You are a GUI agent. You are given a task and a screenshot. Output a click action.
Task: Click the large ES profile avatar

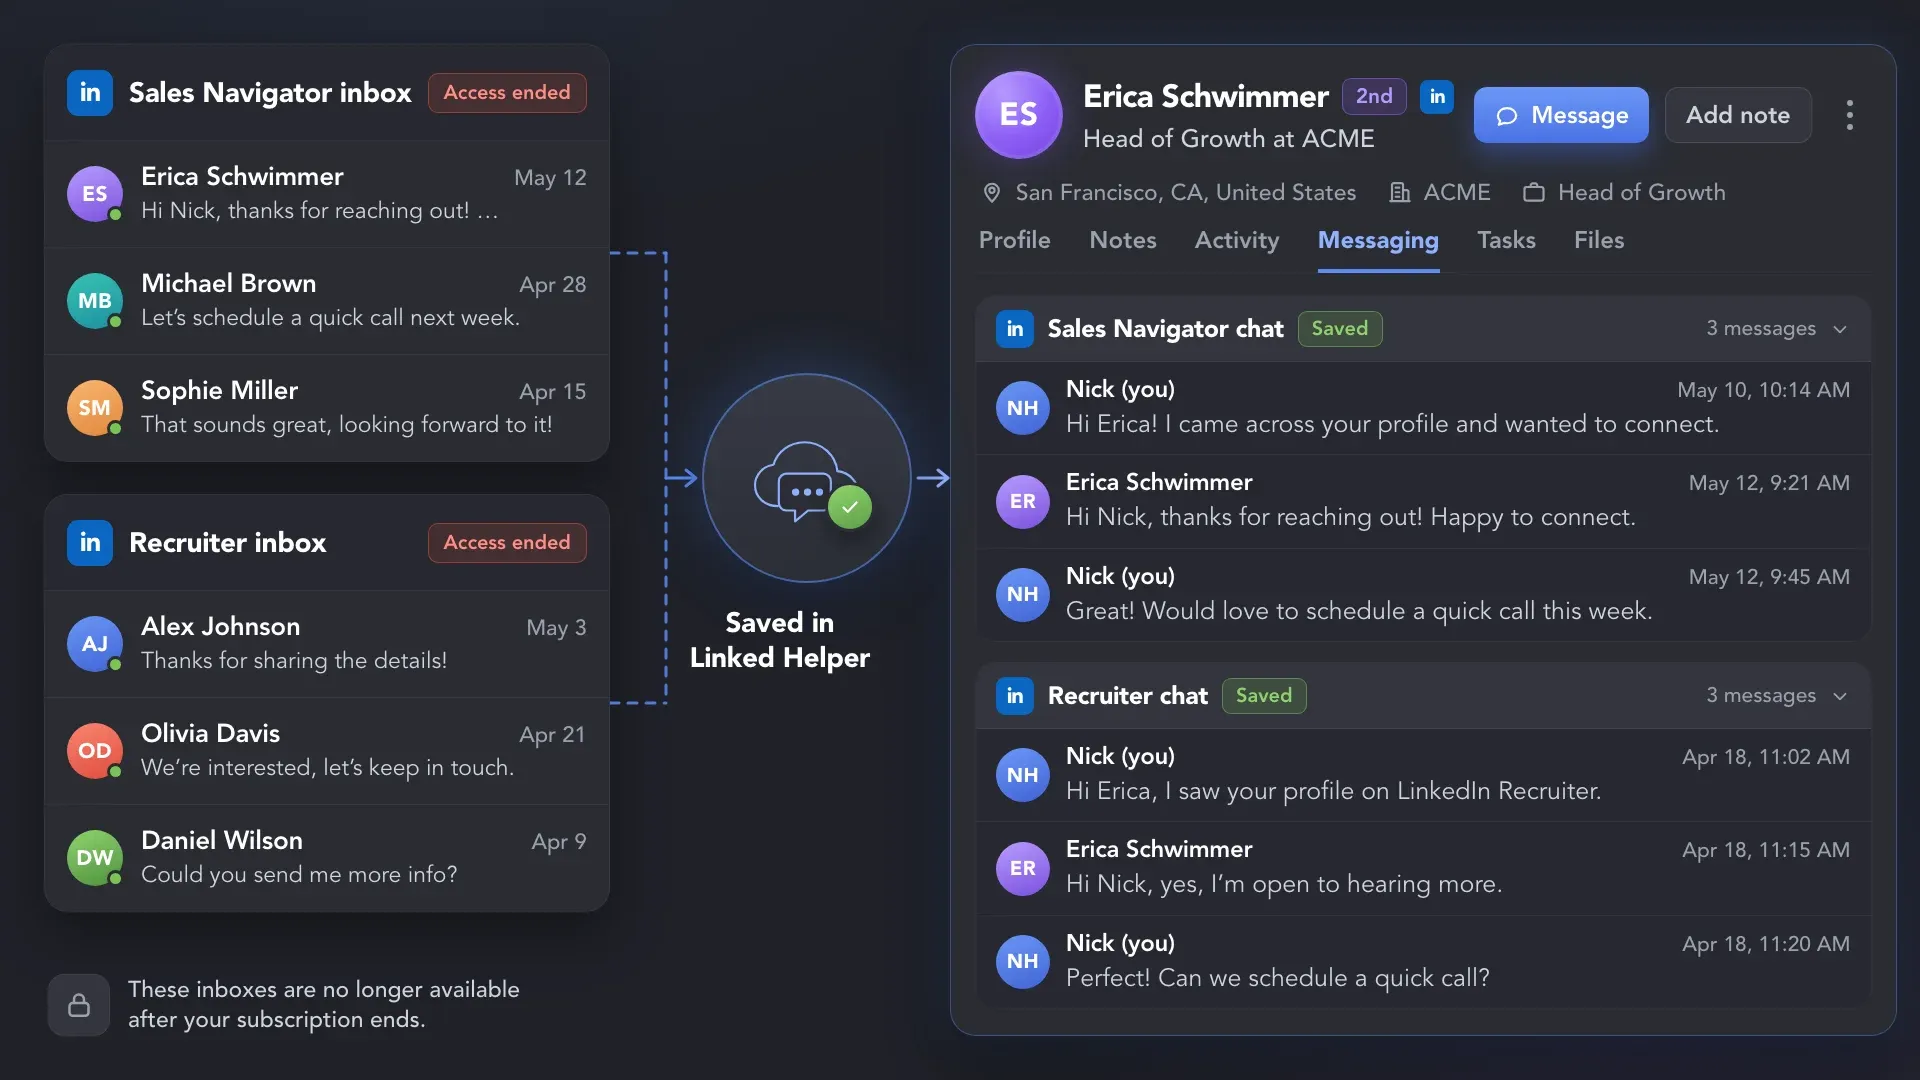1019,115
